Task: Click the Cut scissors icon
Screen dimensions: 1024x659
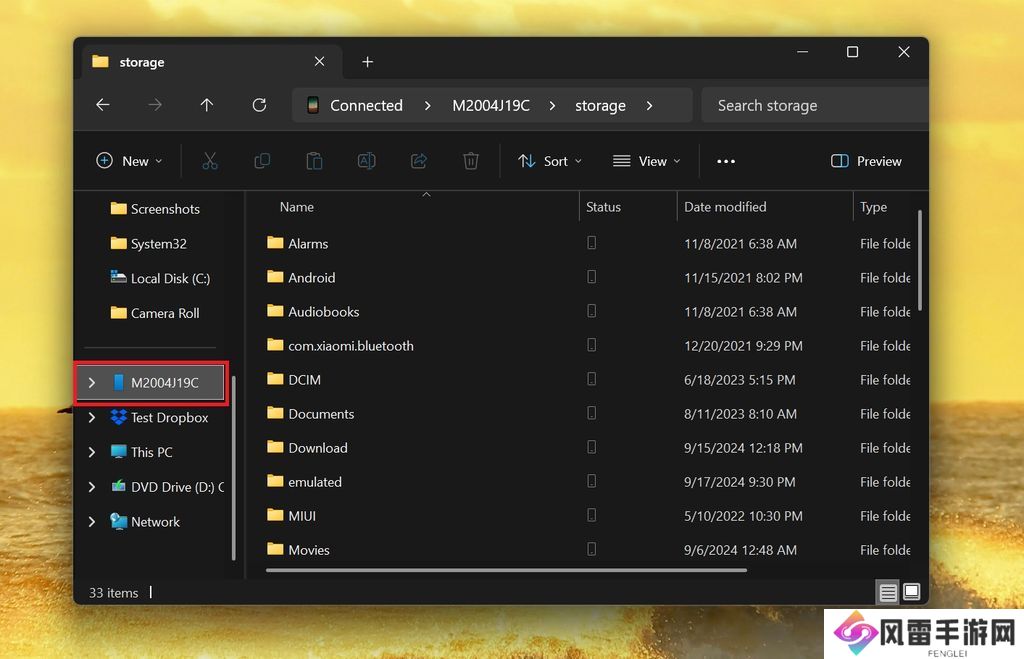Action: click(209, 161)
